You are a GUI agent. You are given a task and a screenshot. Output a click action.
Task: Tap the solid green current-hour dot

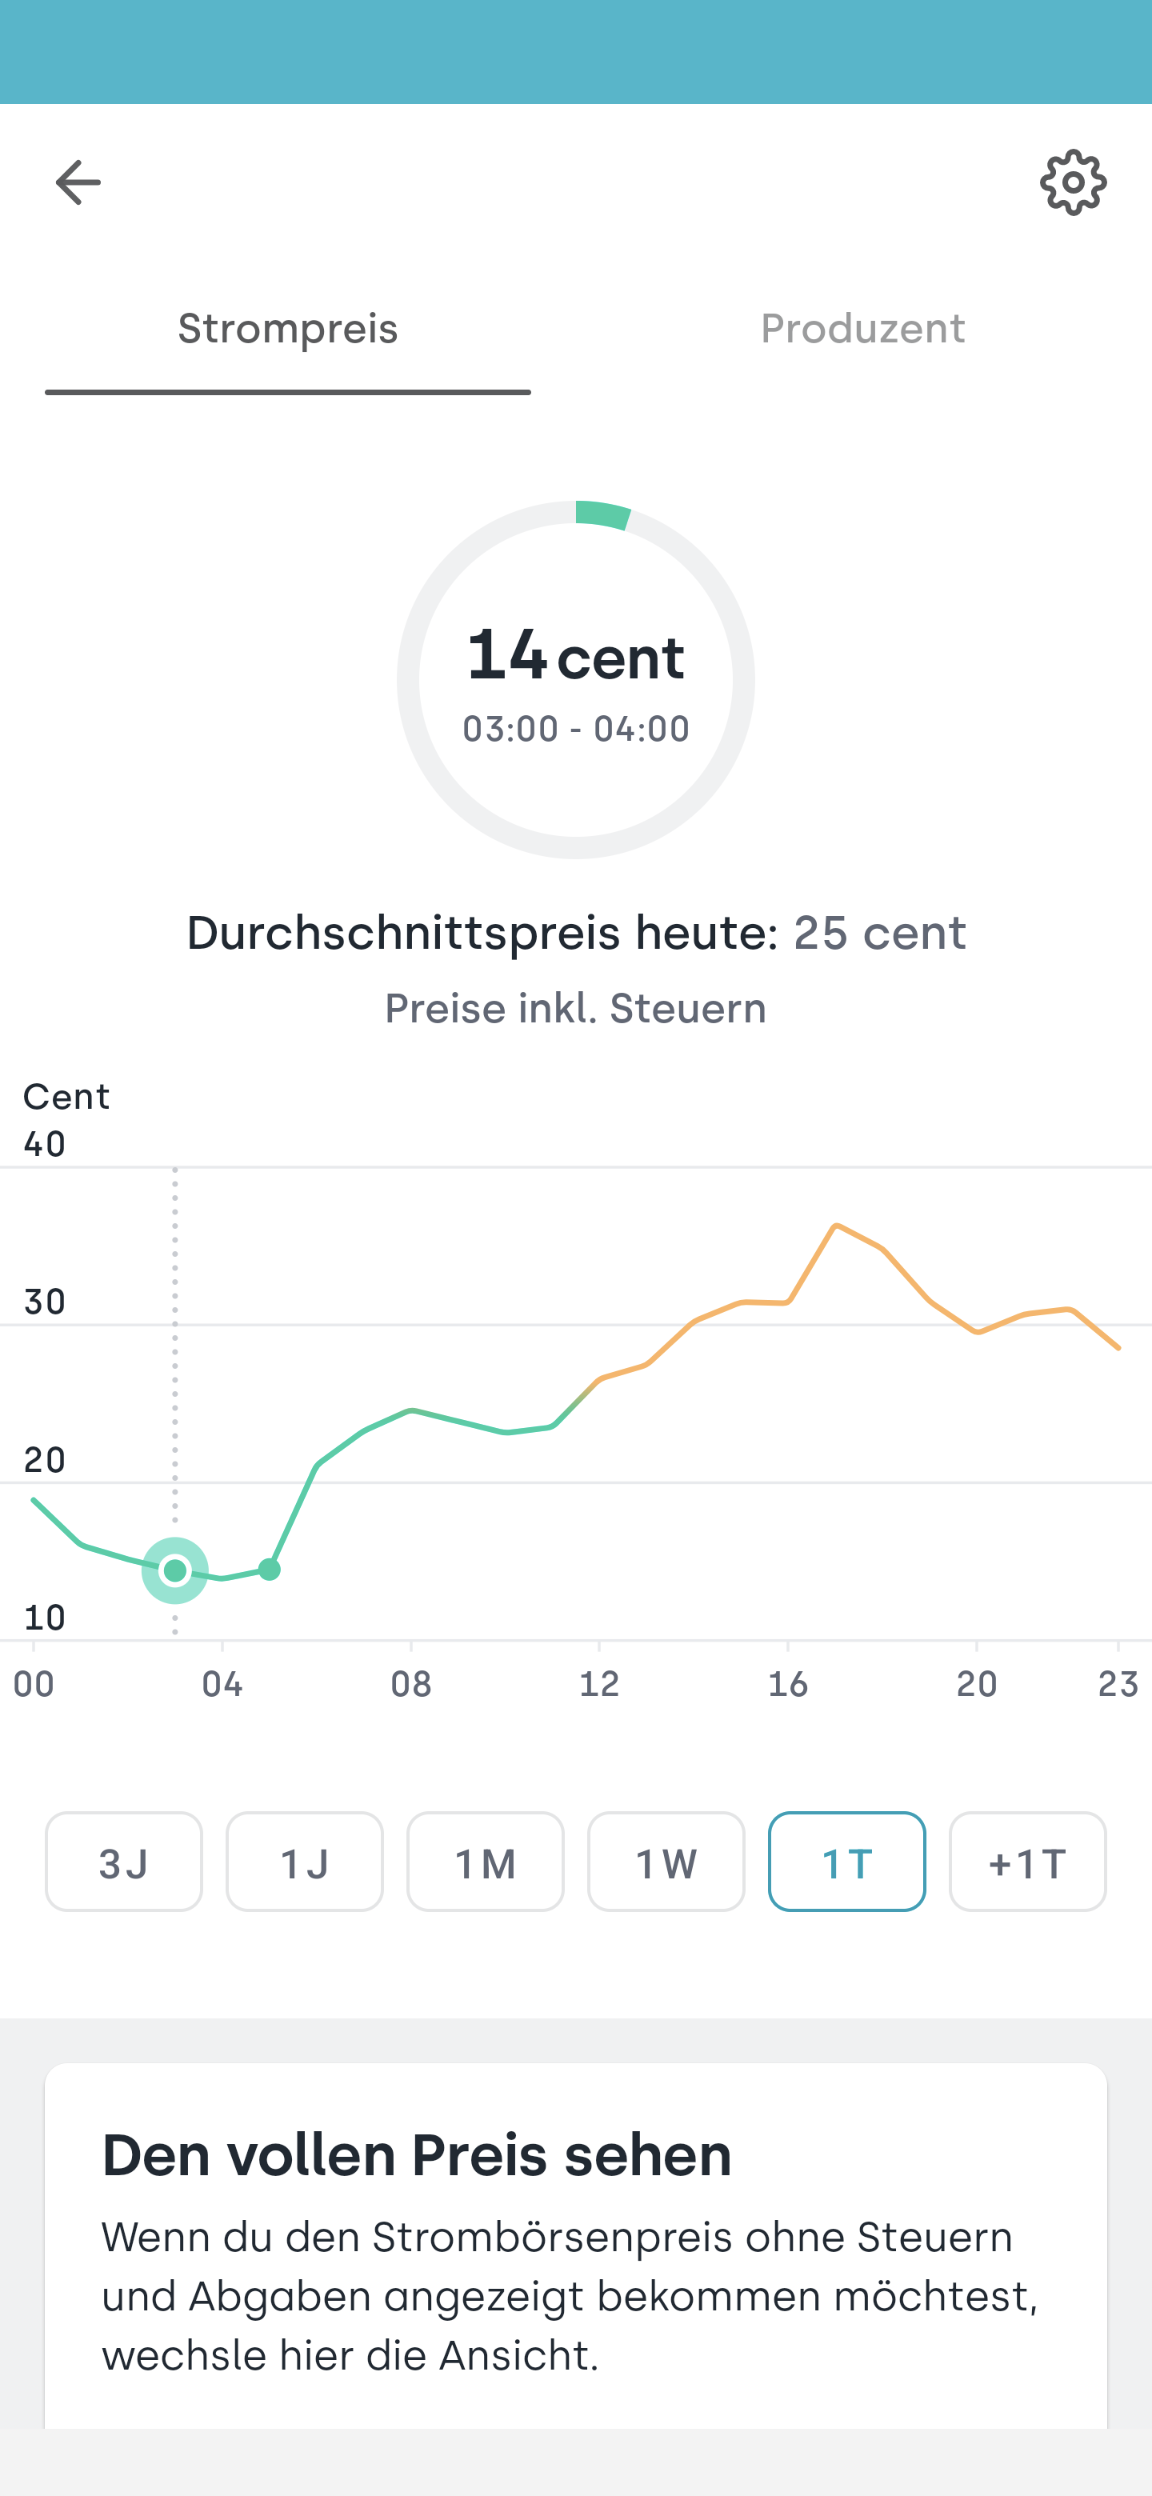[270, 1570]
